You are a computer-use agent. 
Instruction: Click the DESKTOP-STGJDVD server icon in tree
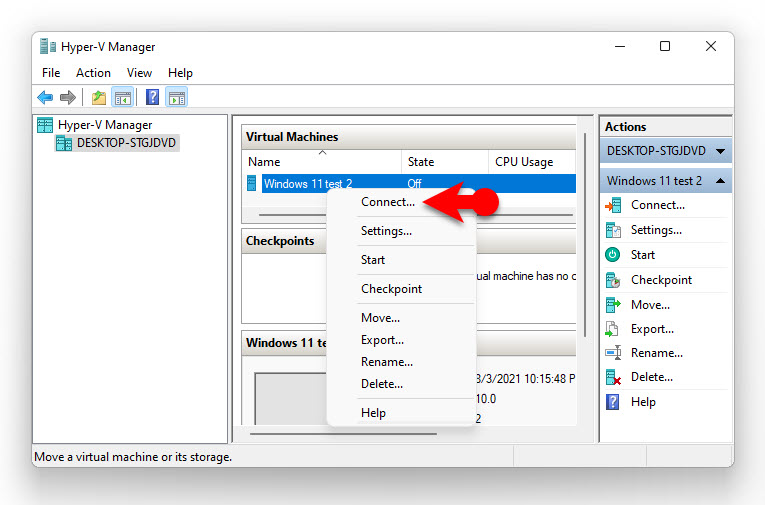pos(64,143)
